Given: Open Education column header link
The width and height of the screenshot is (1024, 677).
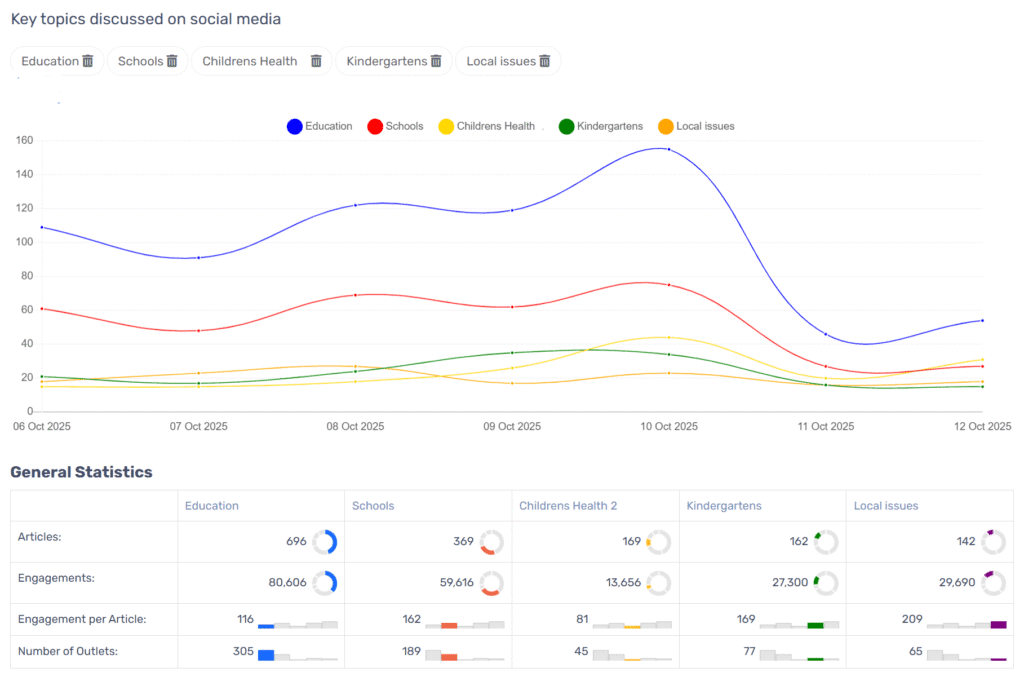Looking at the screenshot, I should click(x=211, y=506).
